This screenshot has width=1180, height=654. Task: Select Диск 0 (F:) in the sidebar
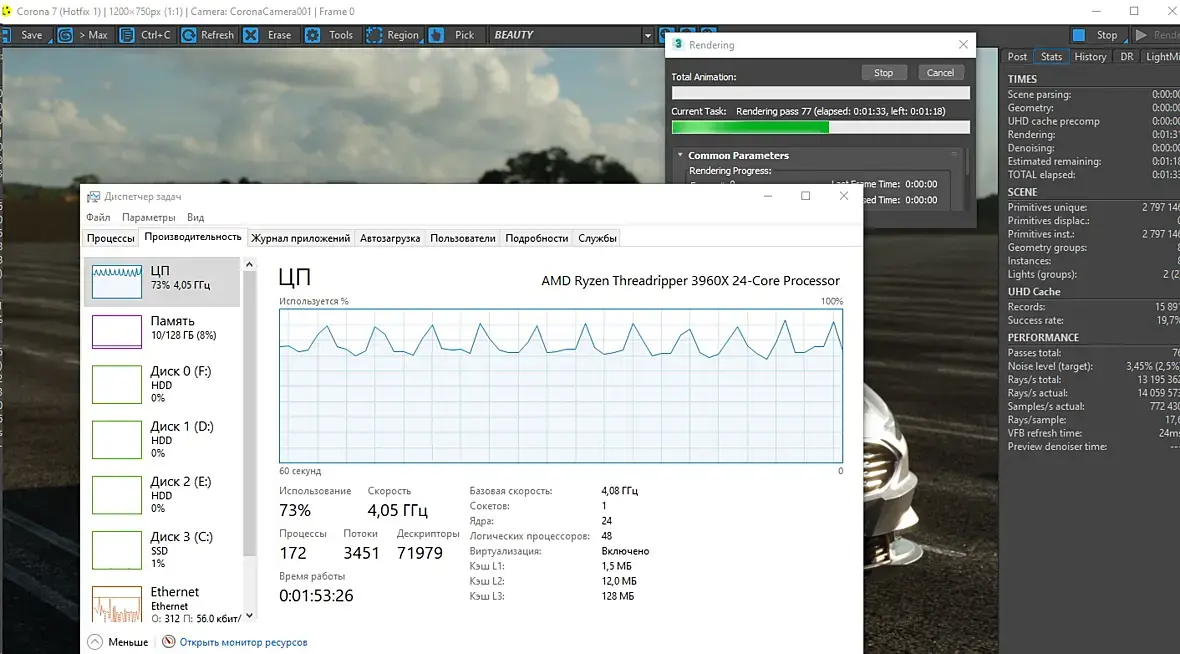click(x=162, y=384)
